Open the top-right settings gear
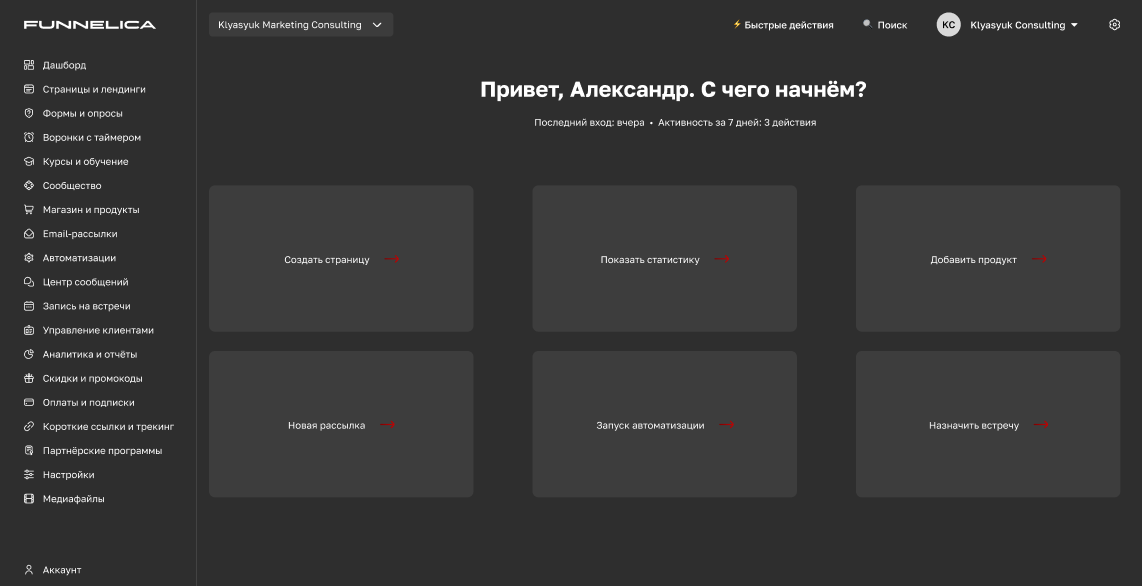The height and width of the screenshot is (586, 1142). coord(1114,24)
